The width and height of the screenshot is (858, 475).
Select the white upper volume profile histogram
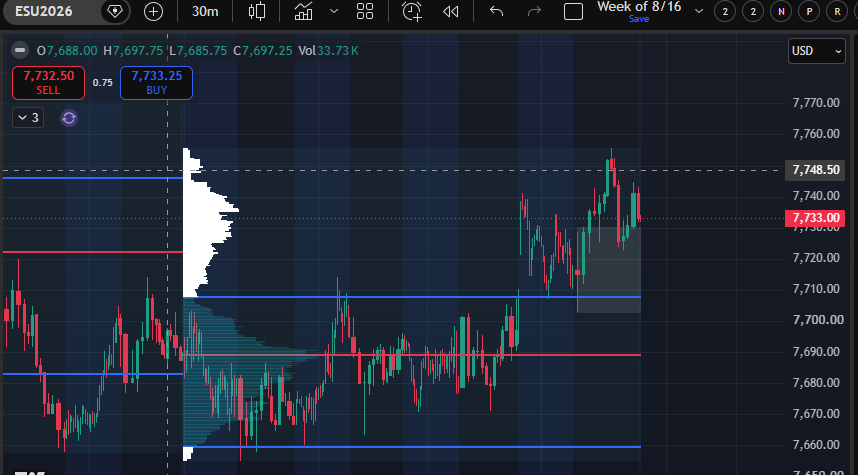tap(205, 224)
